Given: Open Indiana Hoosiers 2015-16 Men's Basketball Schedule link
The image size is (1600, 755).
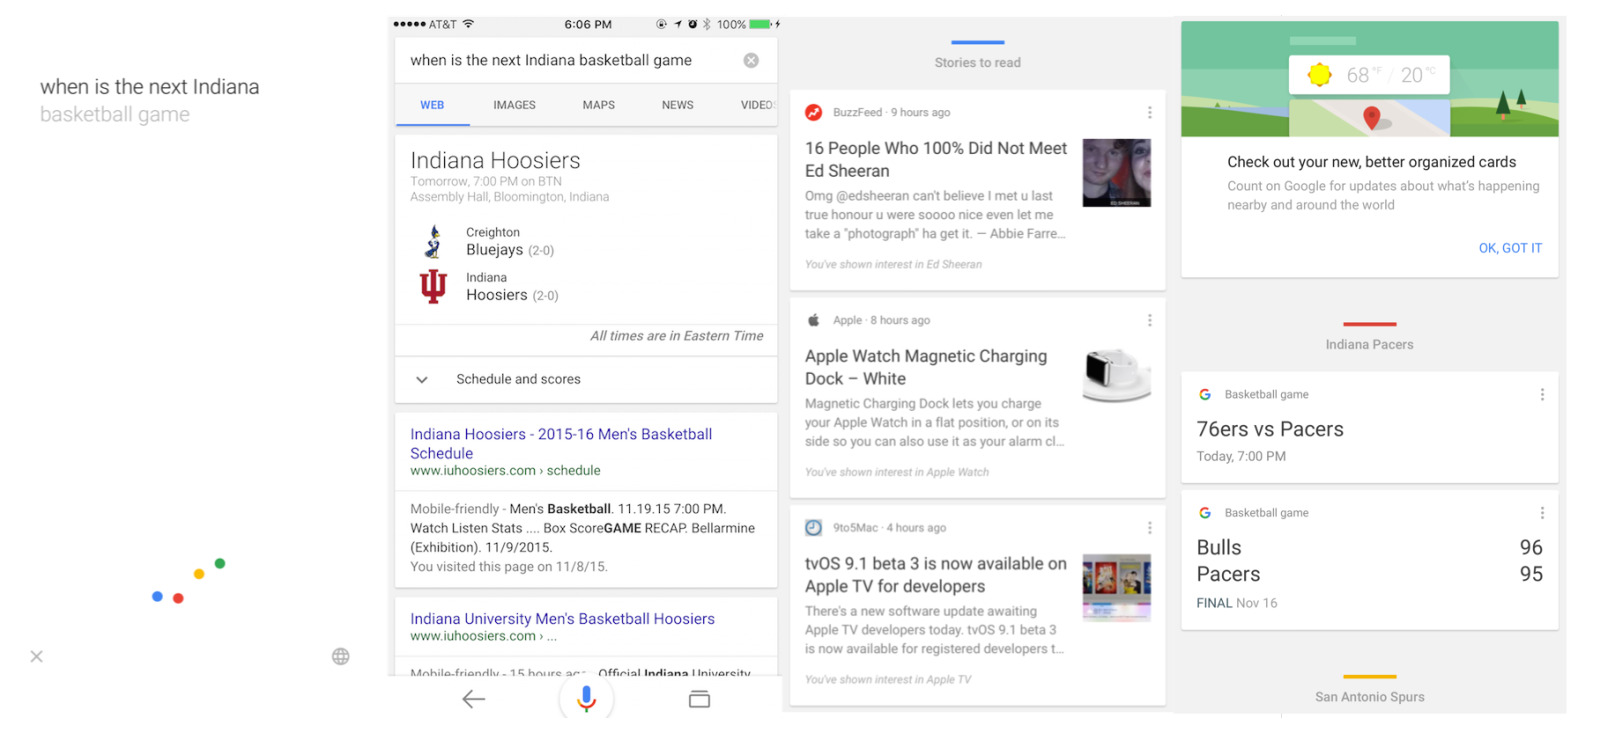Looking at the screenshot, I should [x=561, y=443].
